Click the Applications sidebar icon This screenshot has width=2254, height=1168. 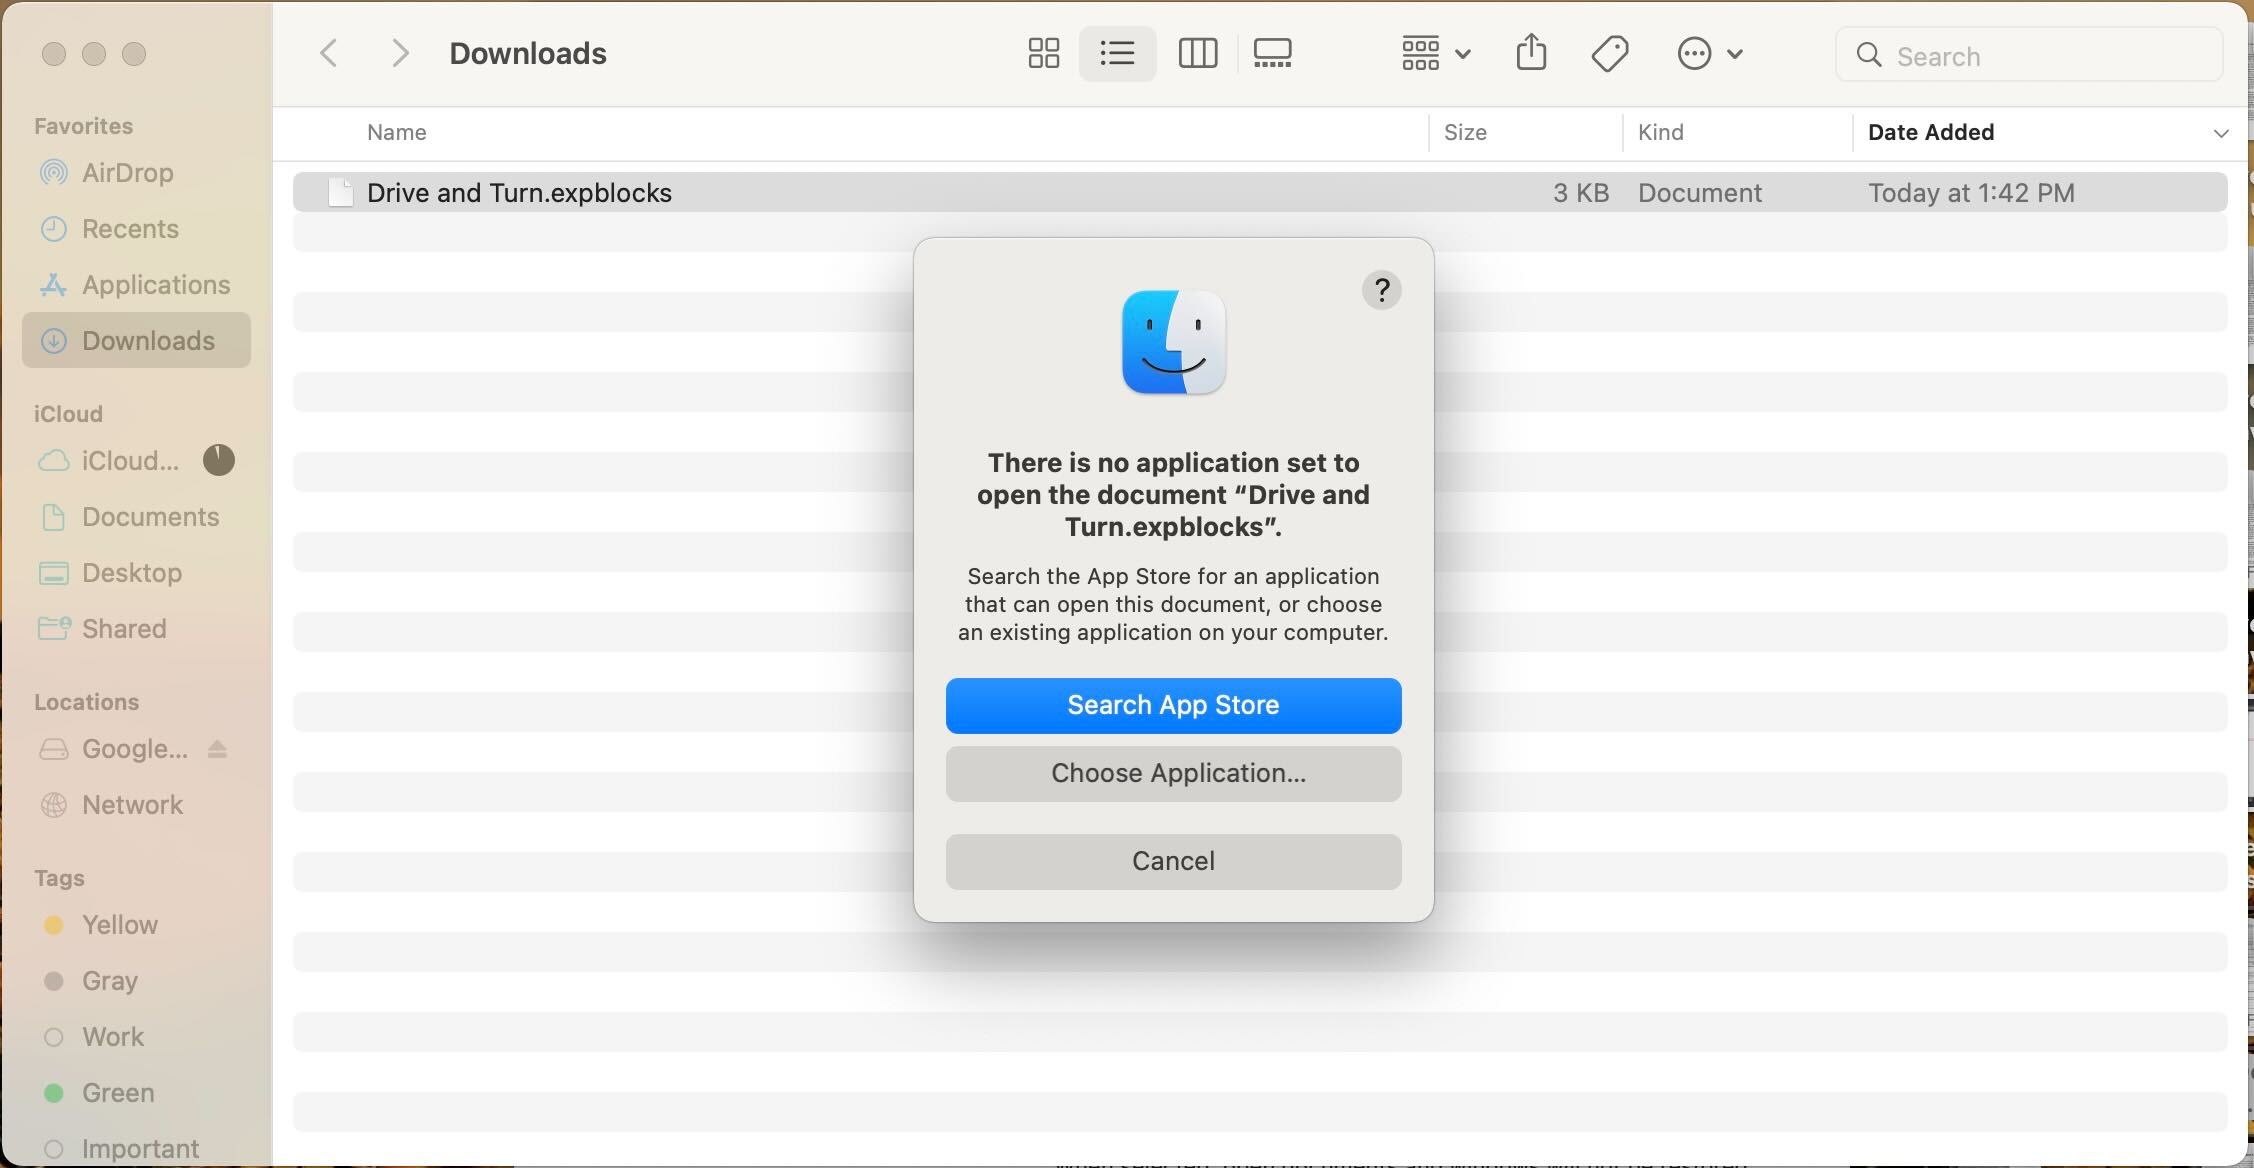point(53,285)
